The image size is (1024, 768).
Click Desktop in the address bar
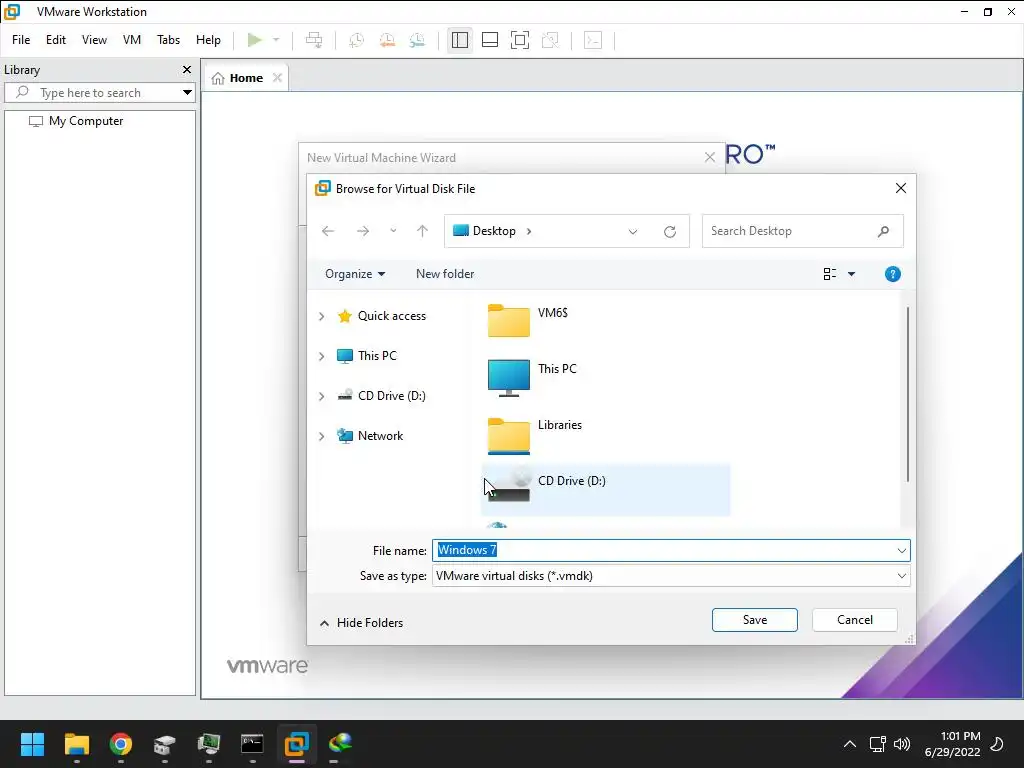[x=494, y=231]
